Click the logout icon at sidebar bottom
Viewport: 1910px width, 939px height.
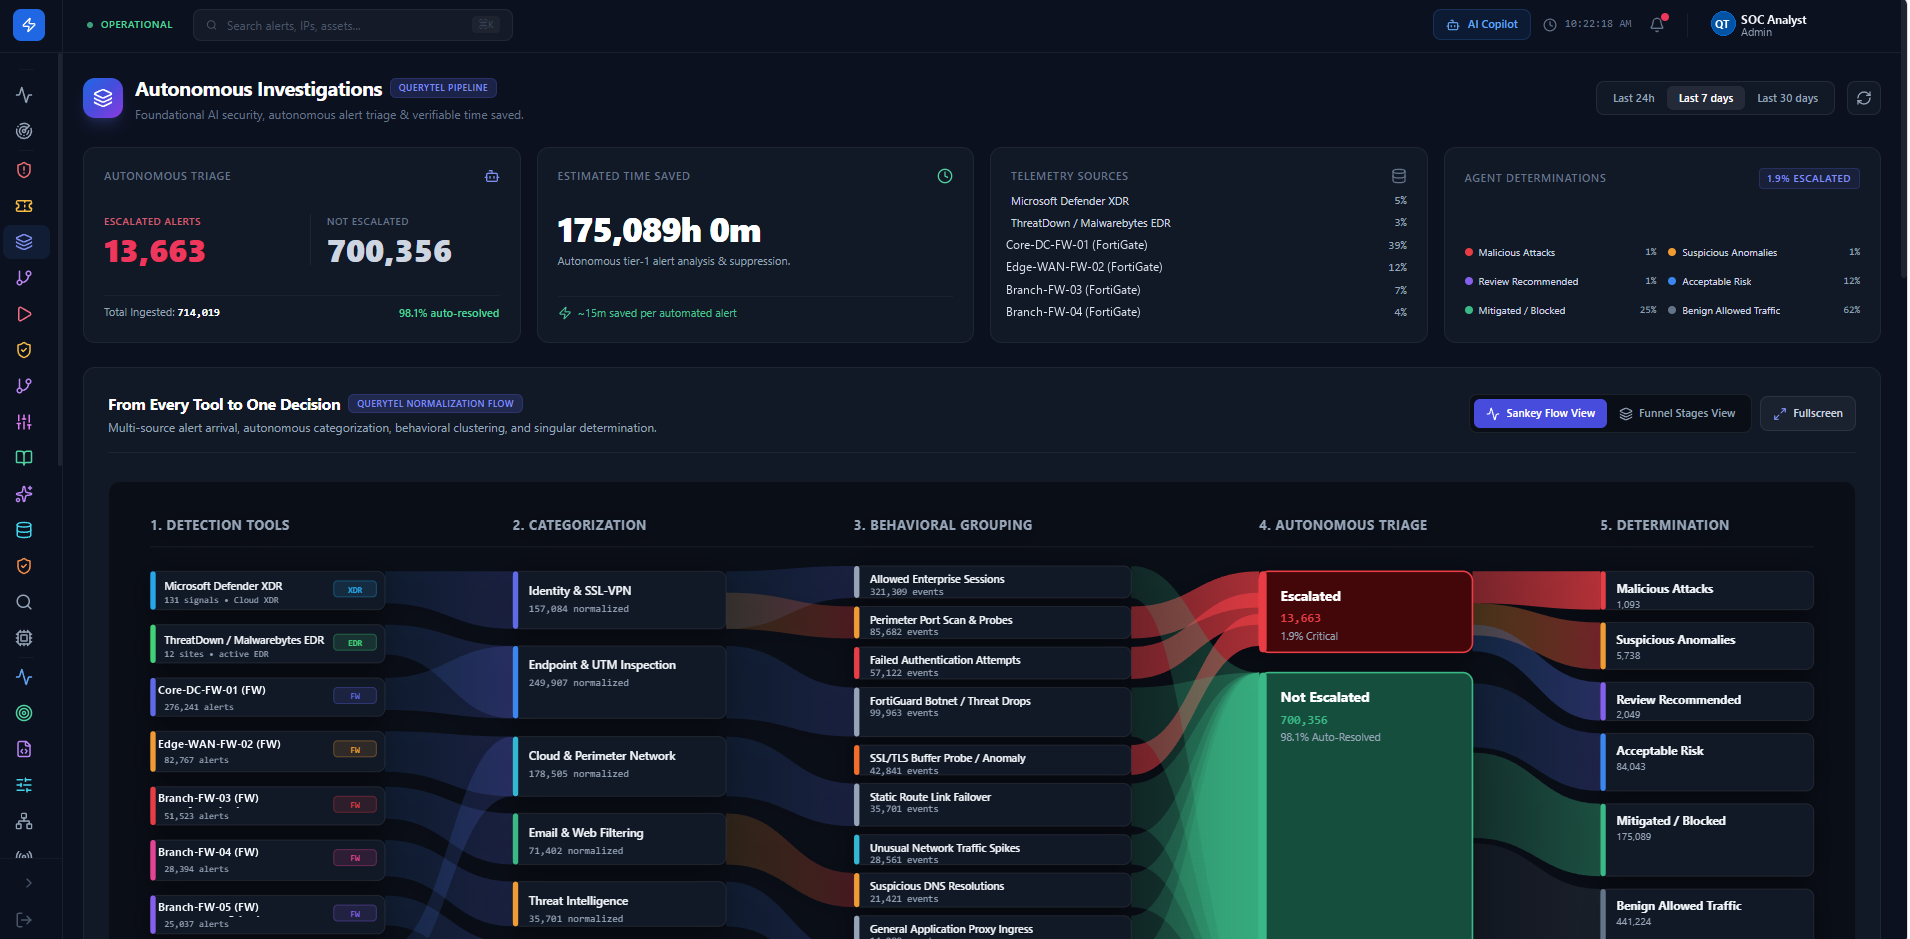pyautogui.click(x=24, y=920)
